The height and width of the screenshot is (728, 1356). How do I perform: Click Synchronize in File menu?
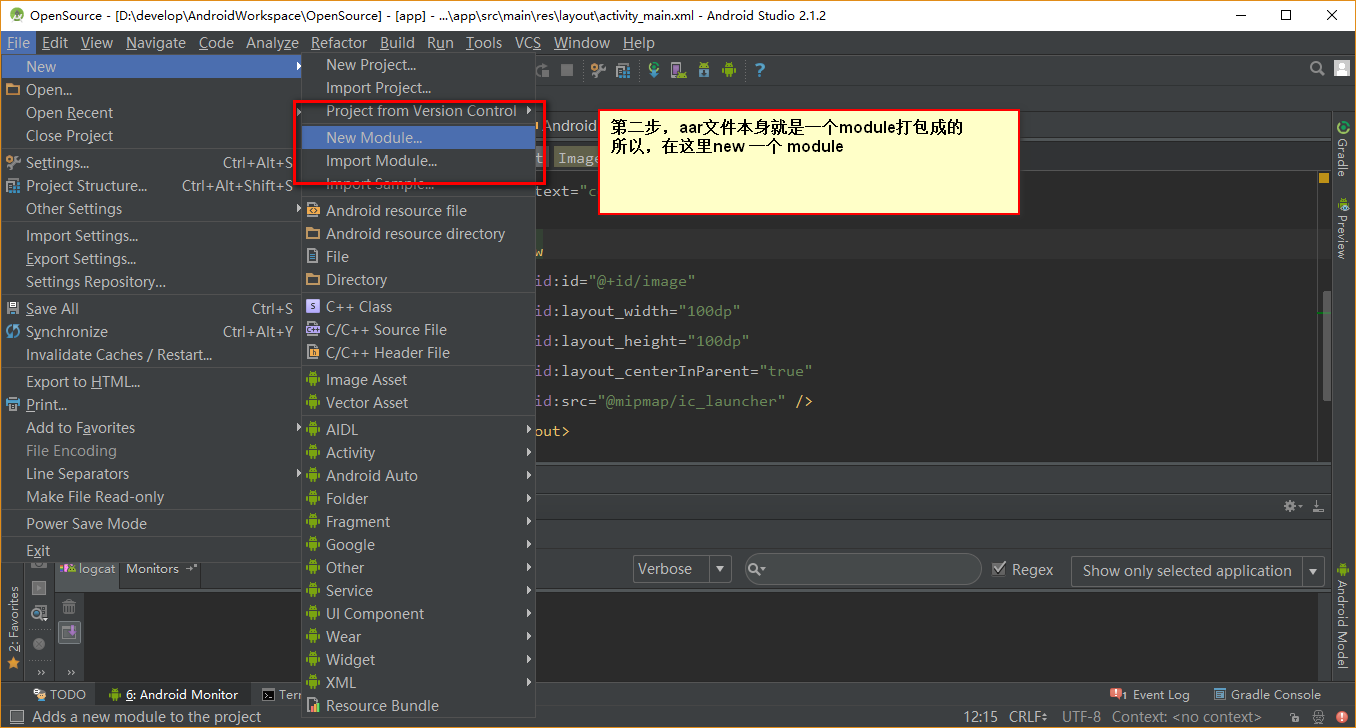[150, 332]
